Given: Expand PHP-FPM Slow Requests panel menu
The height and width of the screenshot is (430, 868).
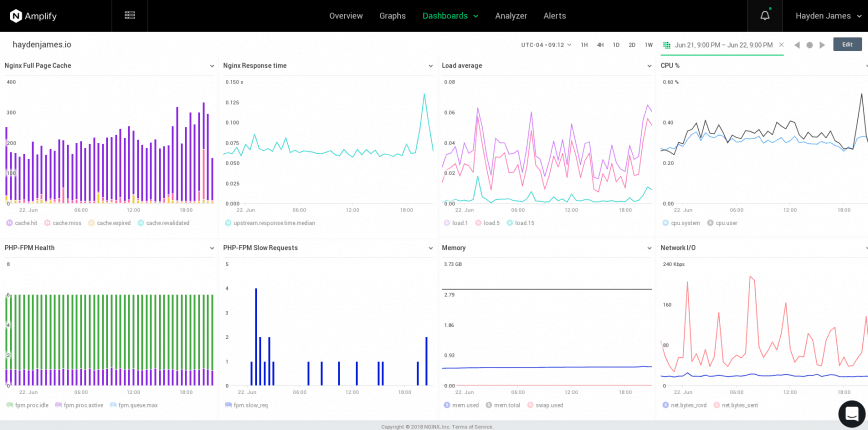Looking at the screenshot, I should point(431,248).
